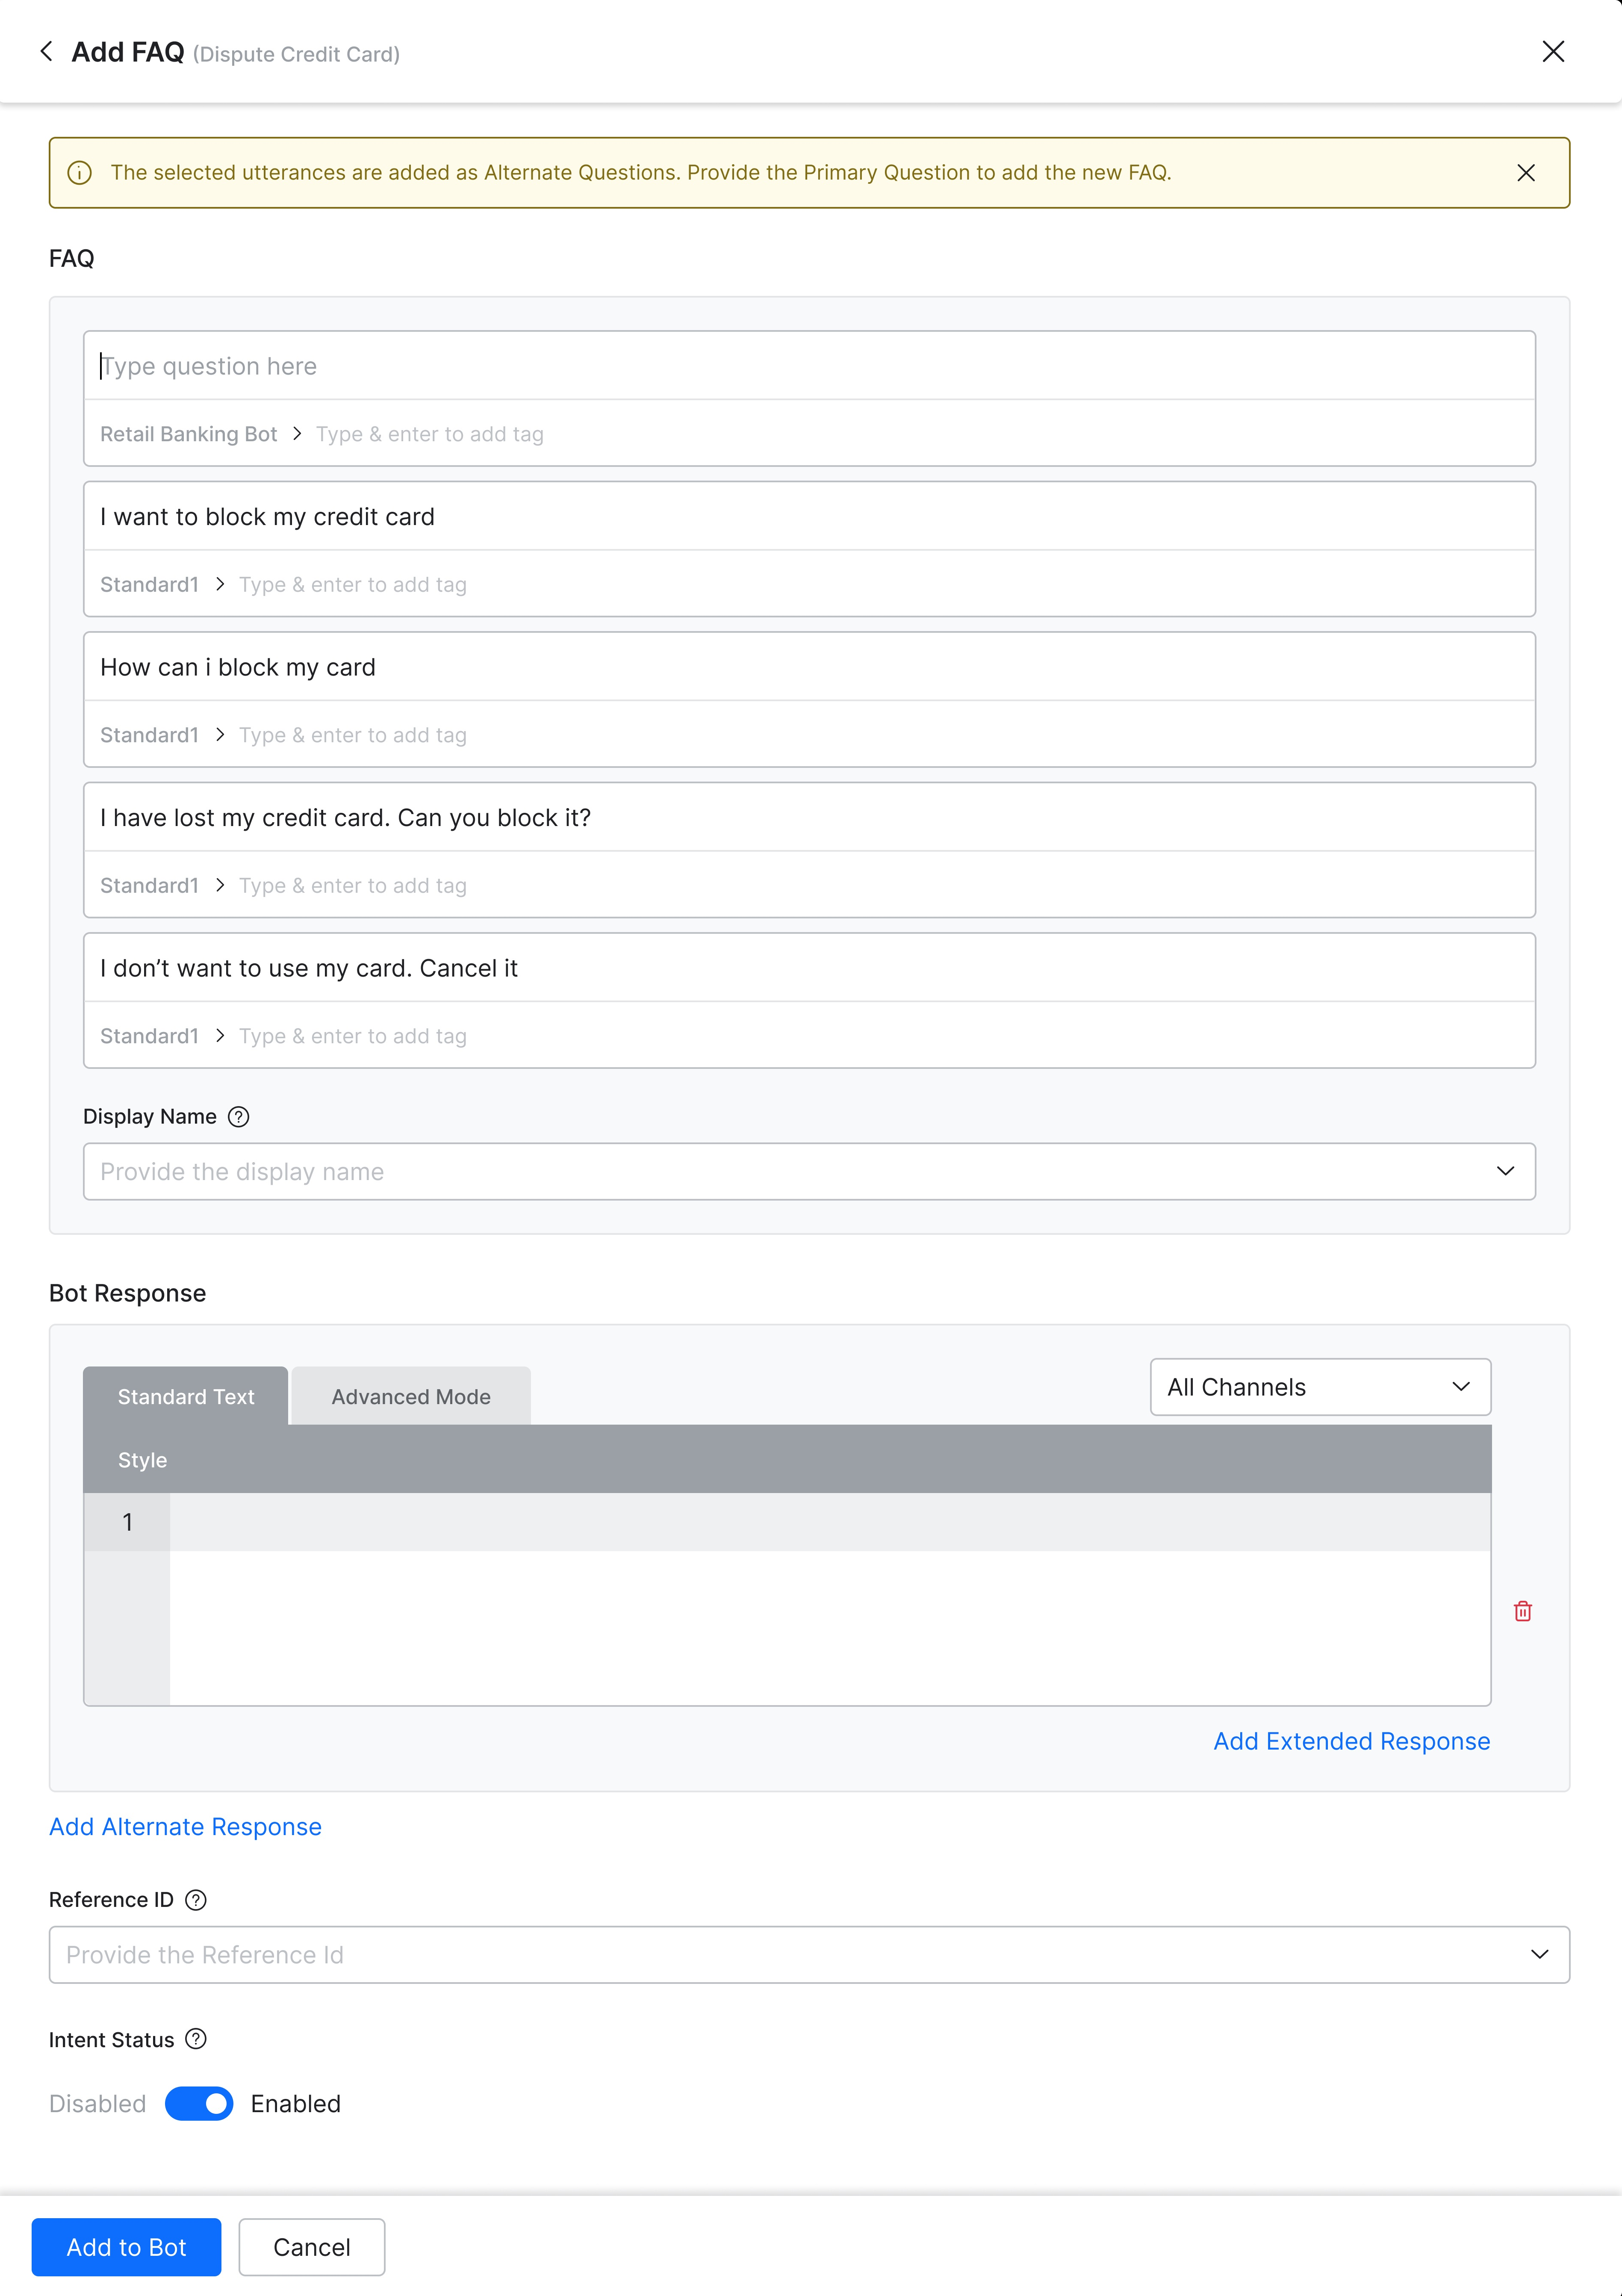Viewport: 1622px width, 2296px height.
Task: Select the Standard Text tab
Action: (186, 1396)
